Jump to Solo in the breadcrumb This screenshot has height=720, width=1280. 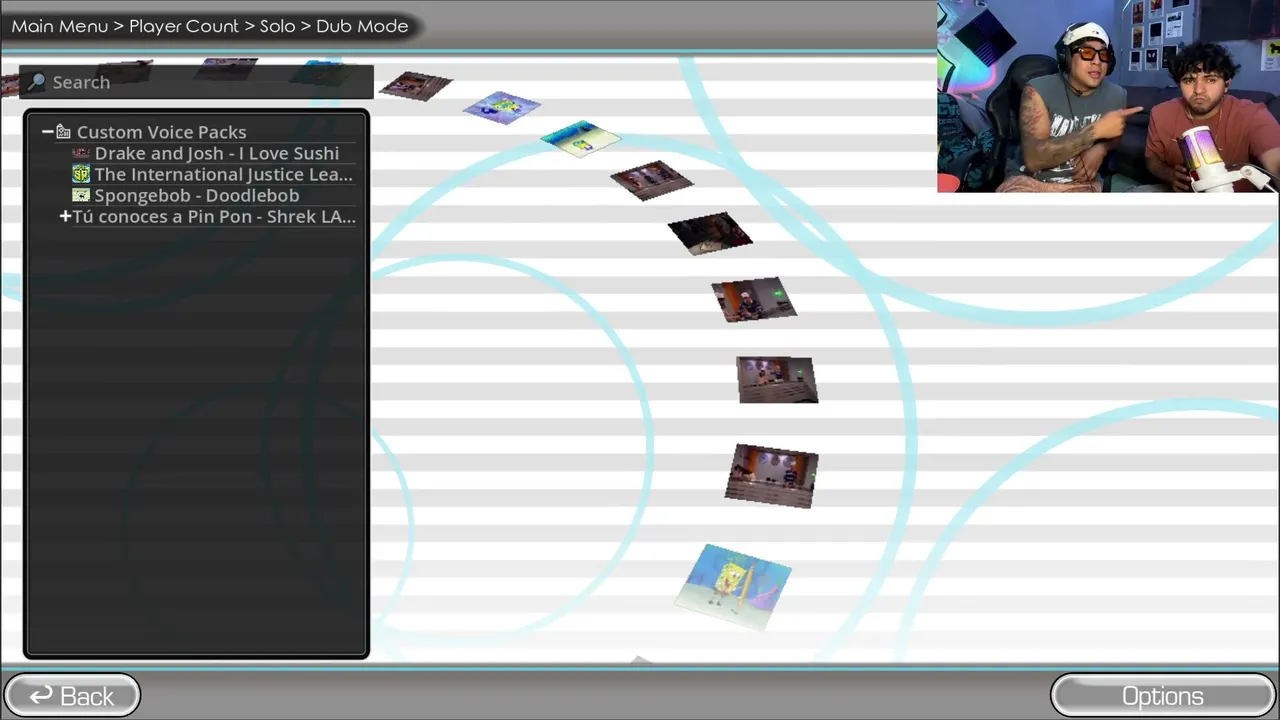[277, 26]
